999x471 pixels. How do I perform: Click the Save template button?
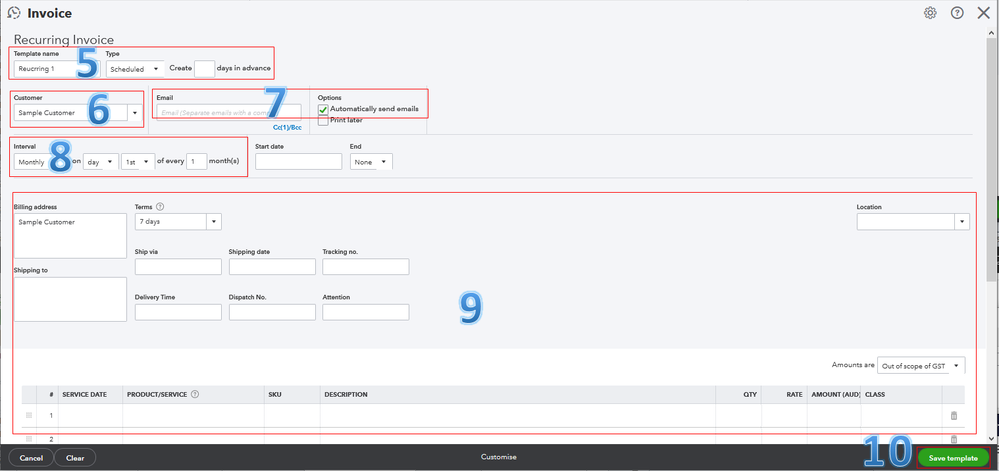953,458
